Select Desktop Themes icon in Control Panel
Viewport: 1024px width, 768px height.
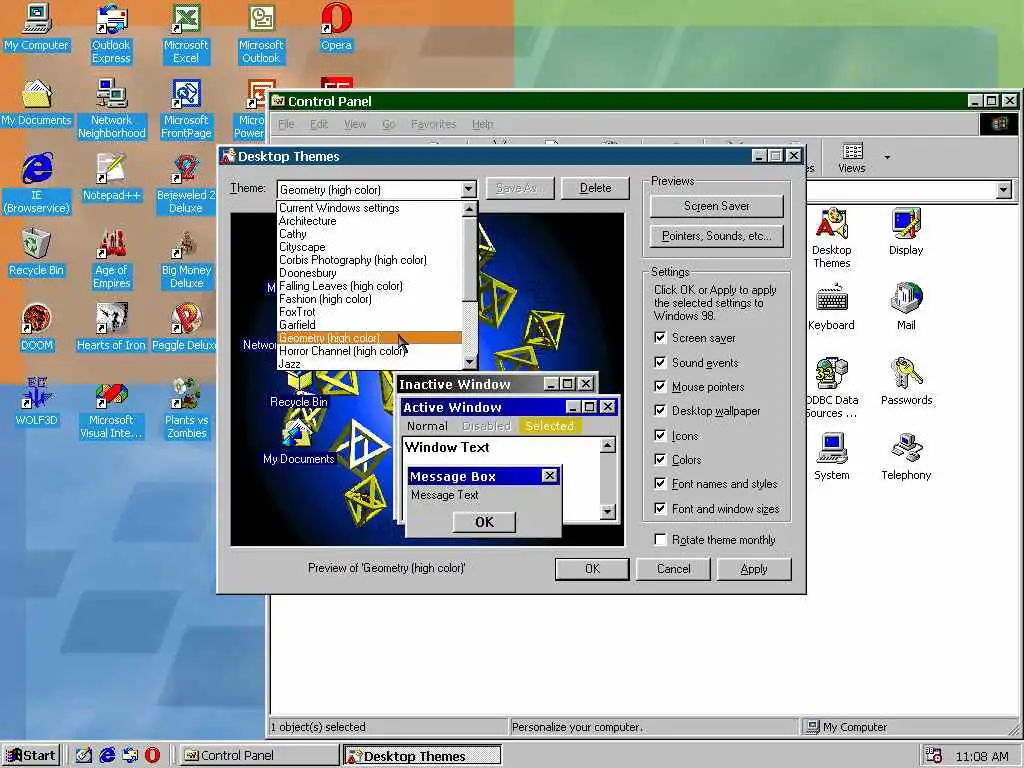click(831, 238)
